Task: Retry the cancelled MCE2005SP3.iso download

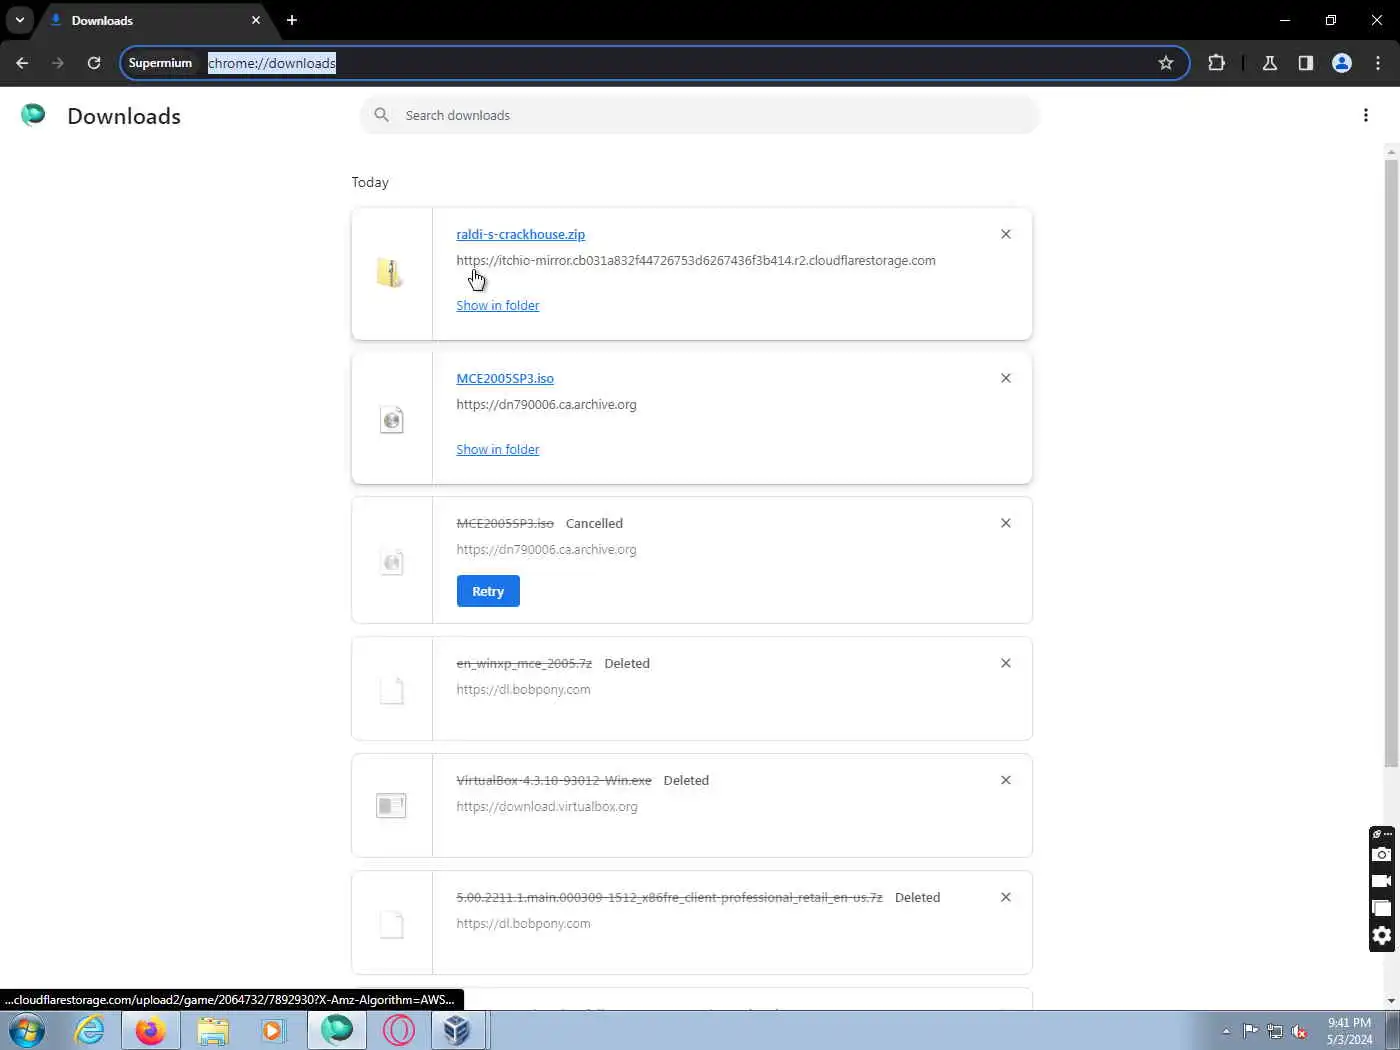Action: coord(488,591)
